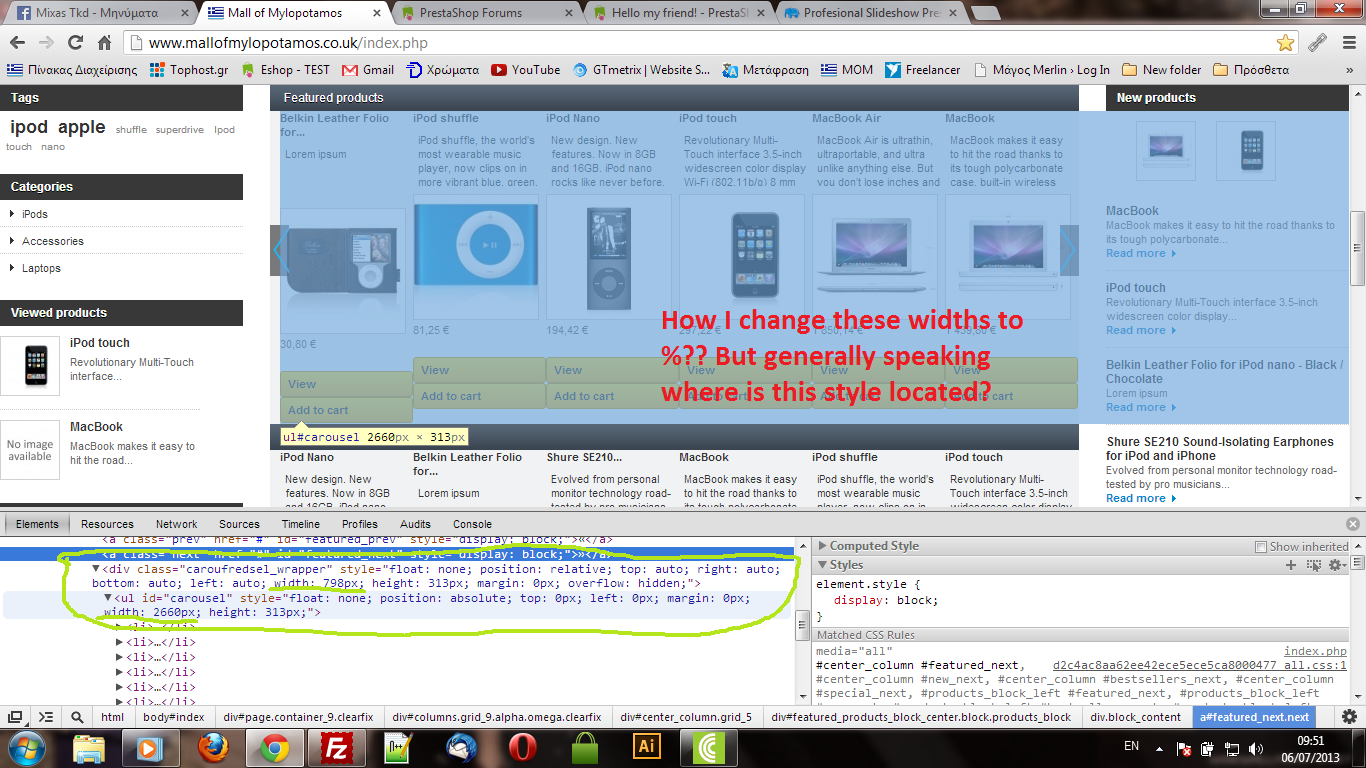Add Belkin Leather Folio to cart

pyautogui.click(x=346, y=410)
